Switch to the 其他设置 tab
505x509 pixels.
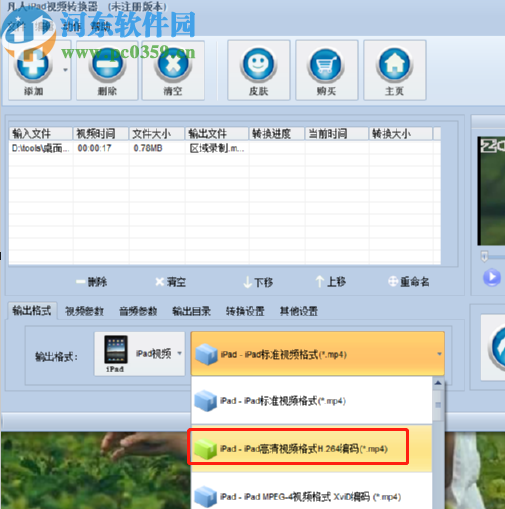(x=299, y=311)
